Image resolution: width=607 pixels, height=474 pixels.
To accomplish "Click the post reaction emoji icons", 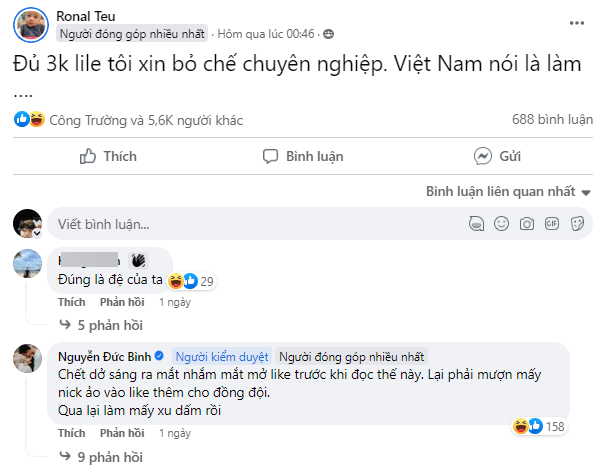I will (x=29, y=120).
